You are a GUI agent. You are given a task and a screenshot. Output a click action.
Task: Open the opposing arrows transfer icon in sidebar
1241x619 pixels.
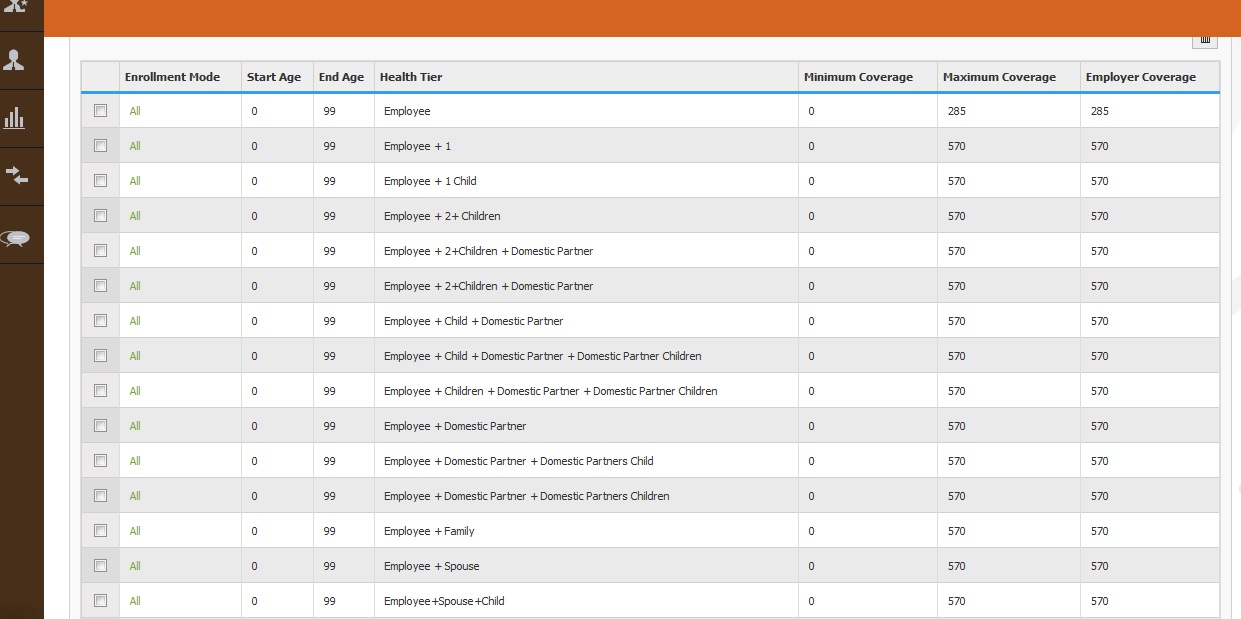tap(17, 175)
